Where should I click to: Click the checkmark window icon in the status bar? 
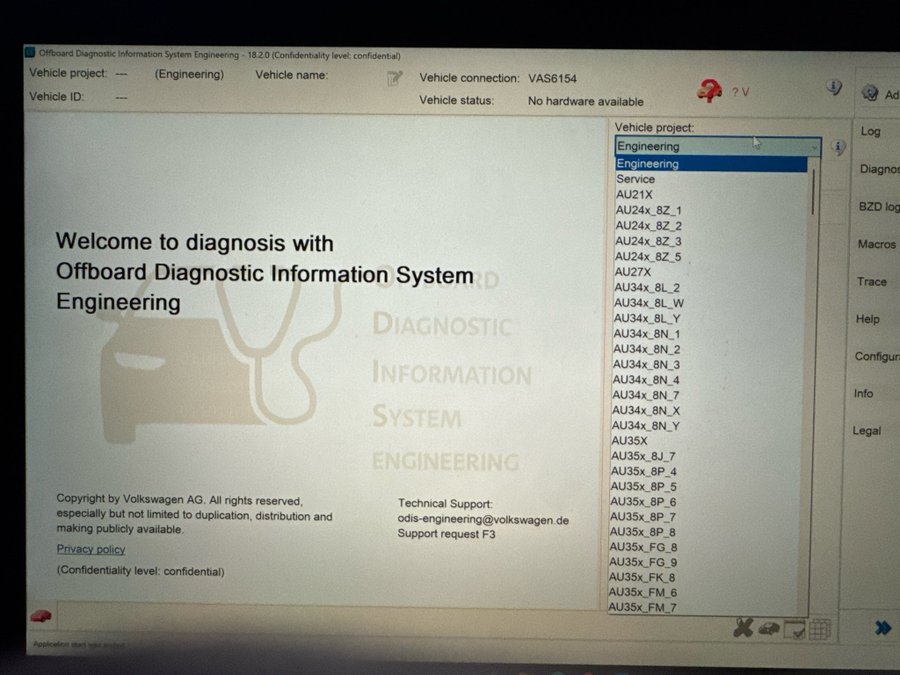tap(795, 629)
